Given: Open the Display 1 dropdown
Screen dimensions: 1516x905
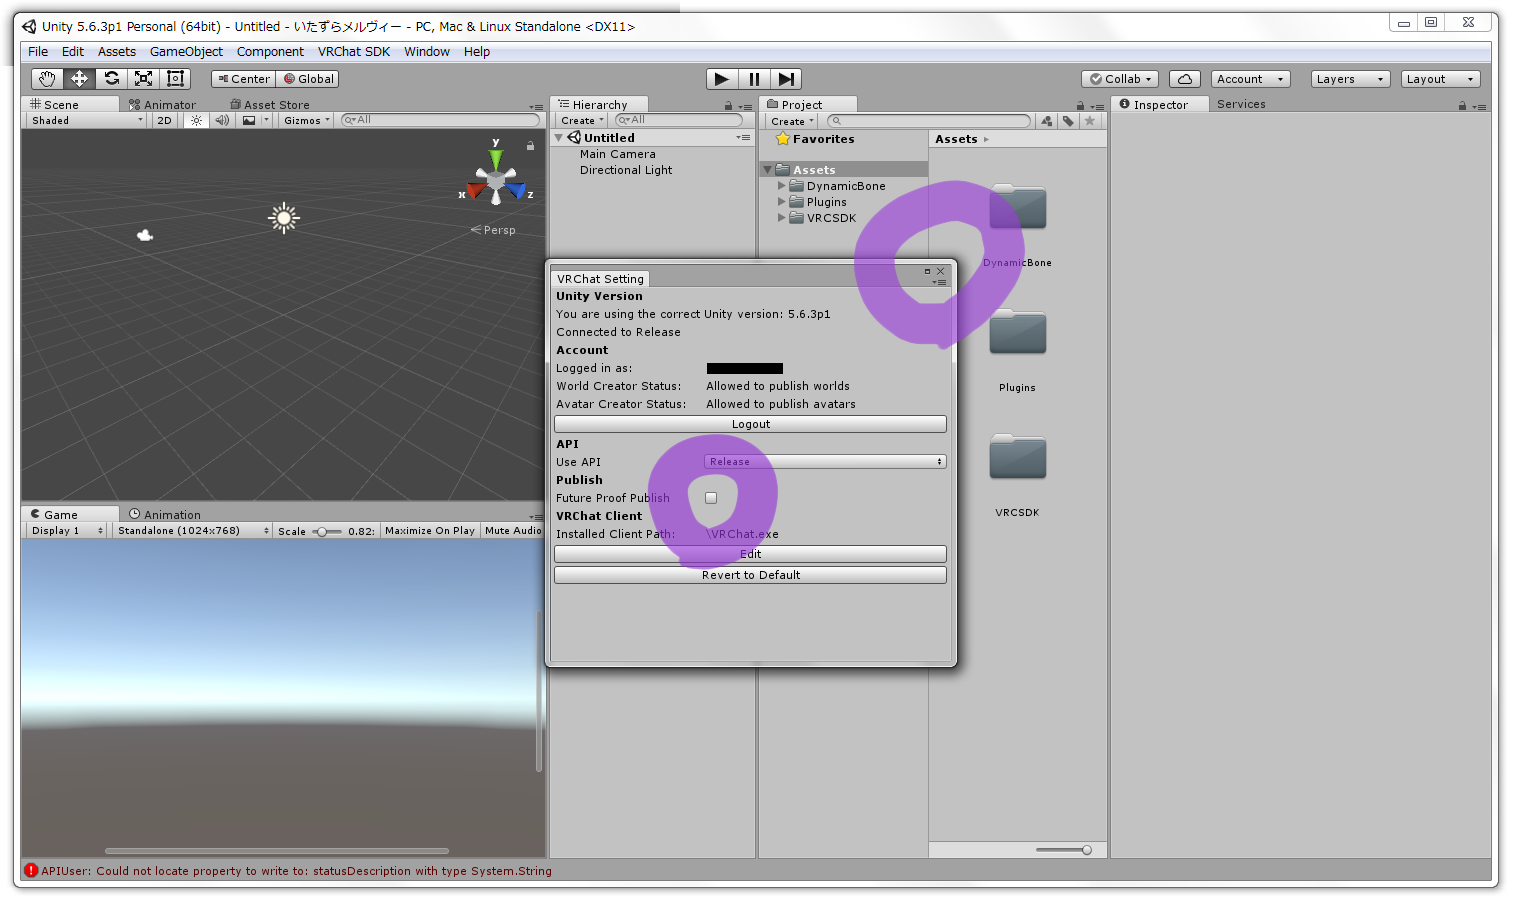Looking at the screenshot, I should click(66, 531).
